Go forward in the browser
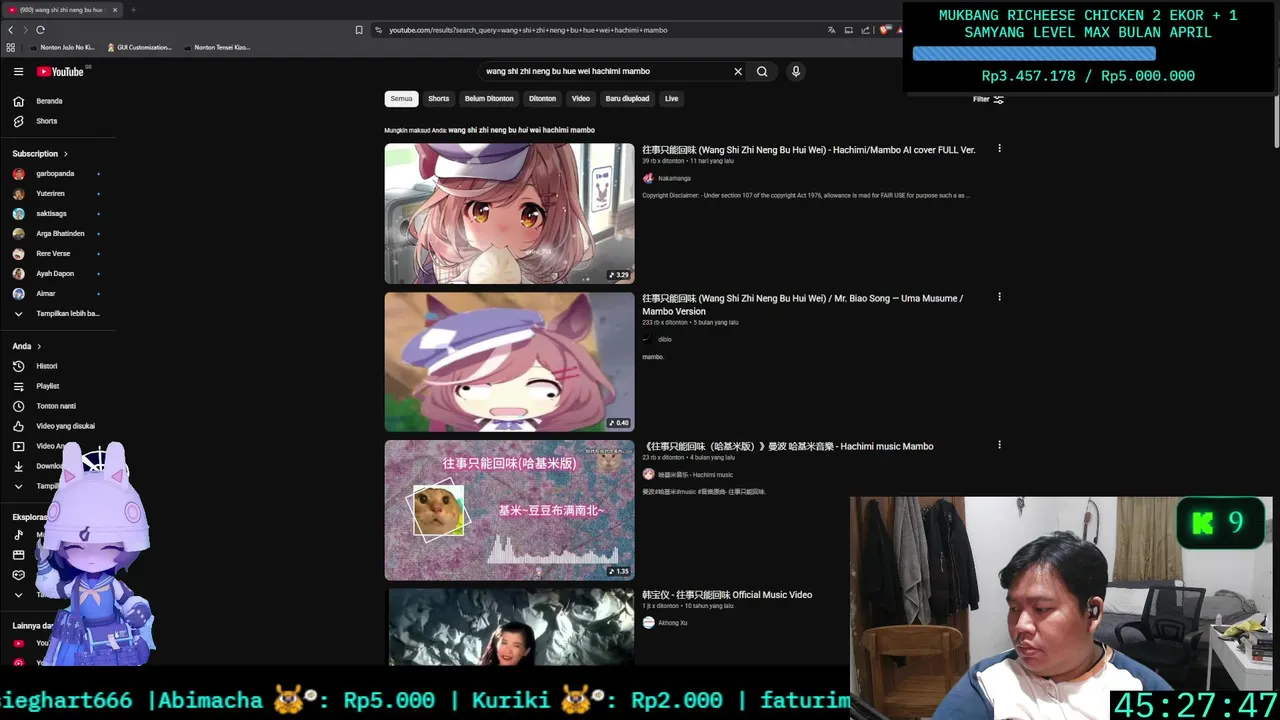The height and width of the screenshot is (720, 1280). pos(25,30)
